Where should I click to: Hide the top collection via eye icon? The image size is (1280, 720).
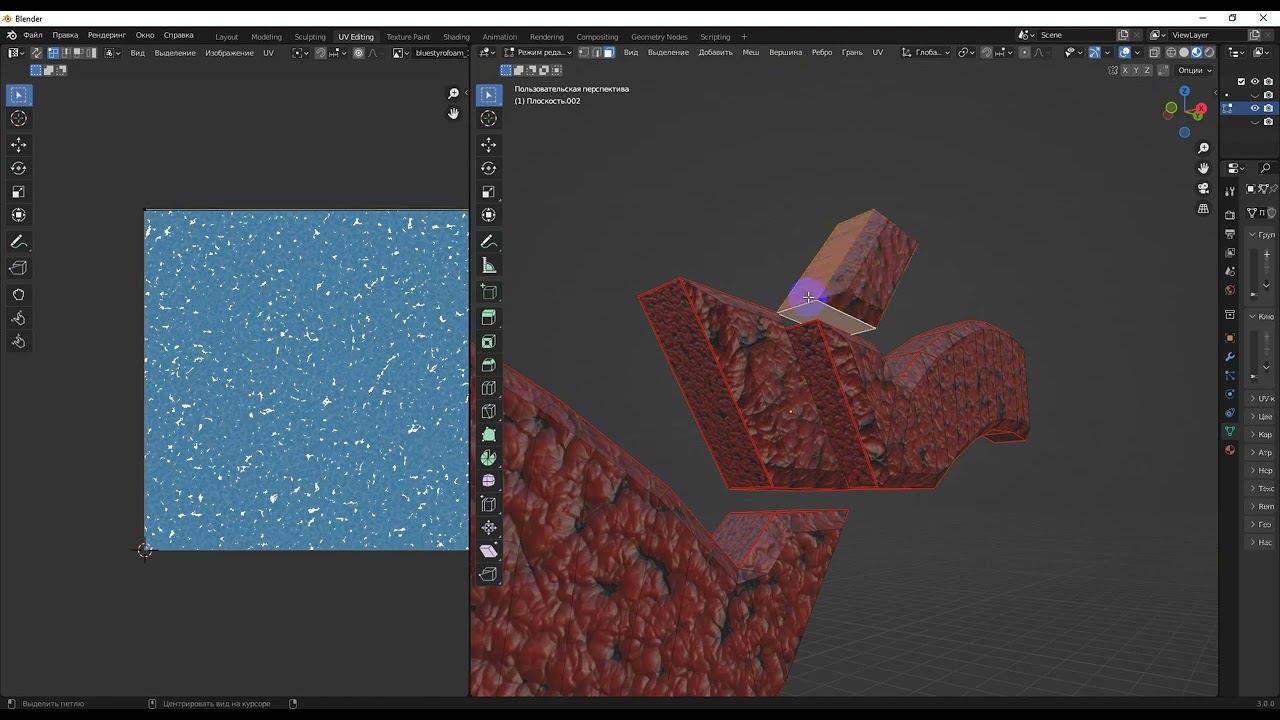(1255, 82)
